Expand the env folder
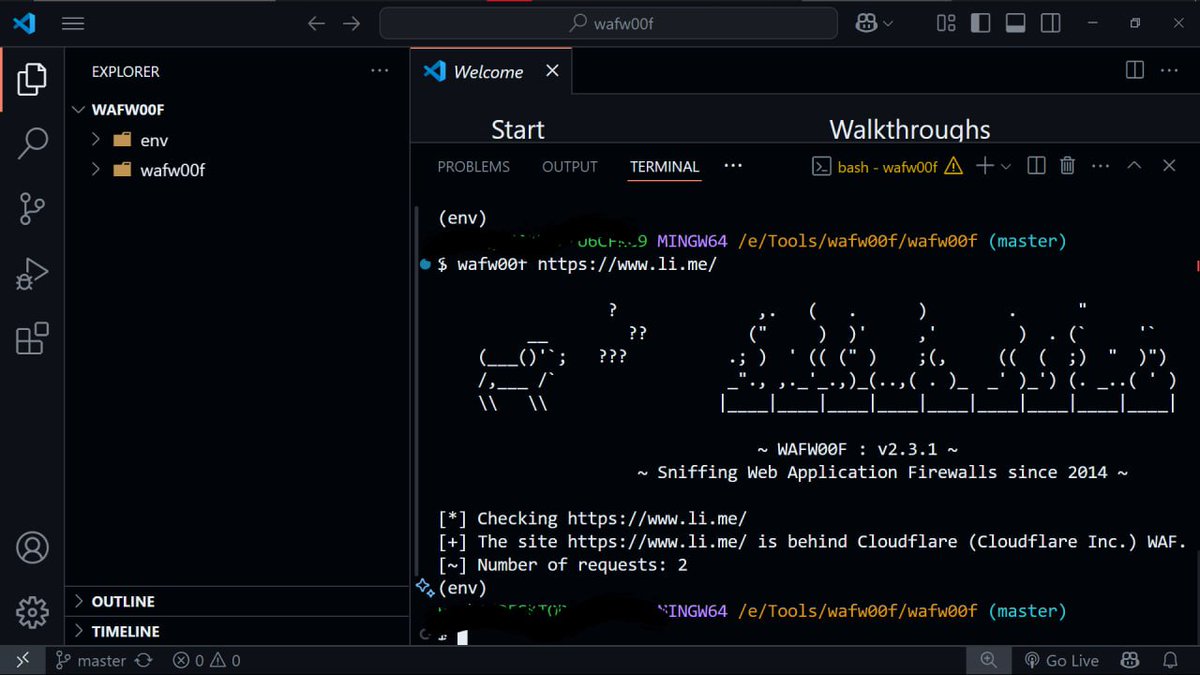 pos(96,139)
